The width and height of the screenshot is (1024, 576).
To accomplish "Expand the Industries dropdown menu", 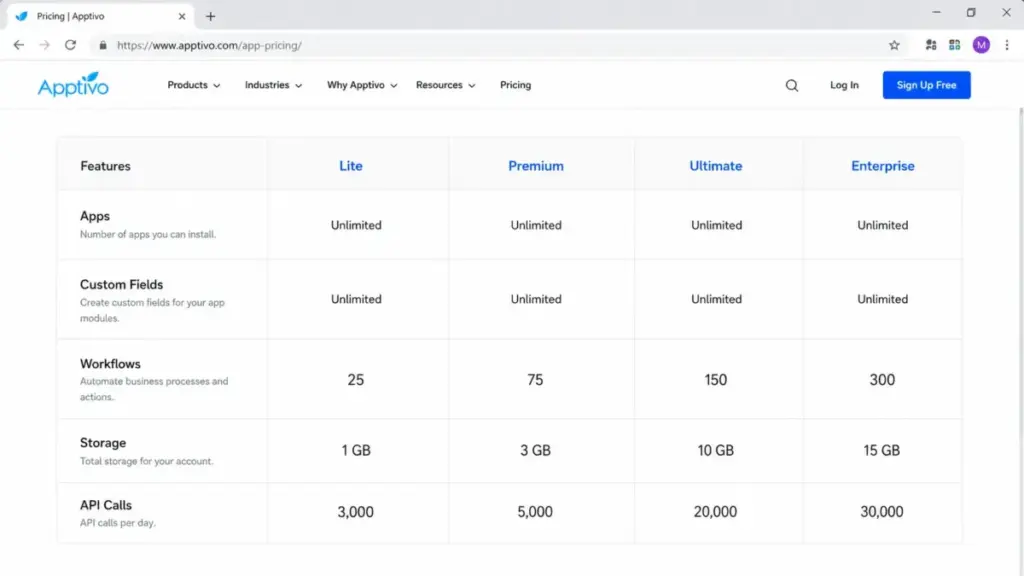I will (274, 85).
